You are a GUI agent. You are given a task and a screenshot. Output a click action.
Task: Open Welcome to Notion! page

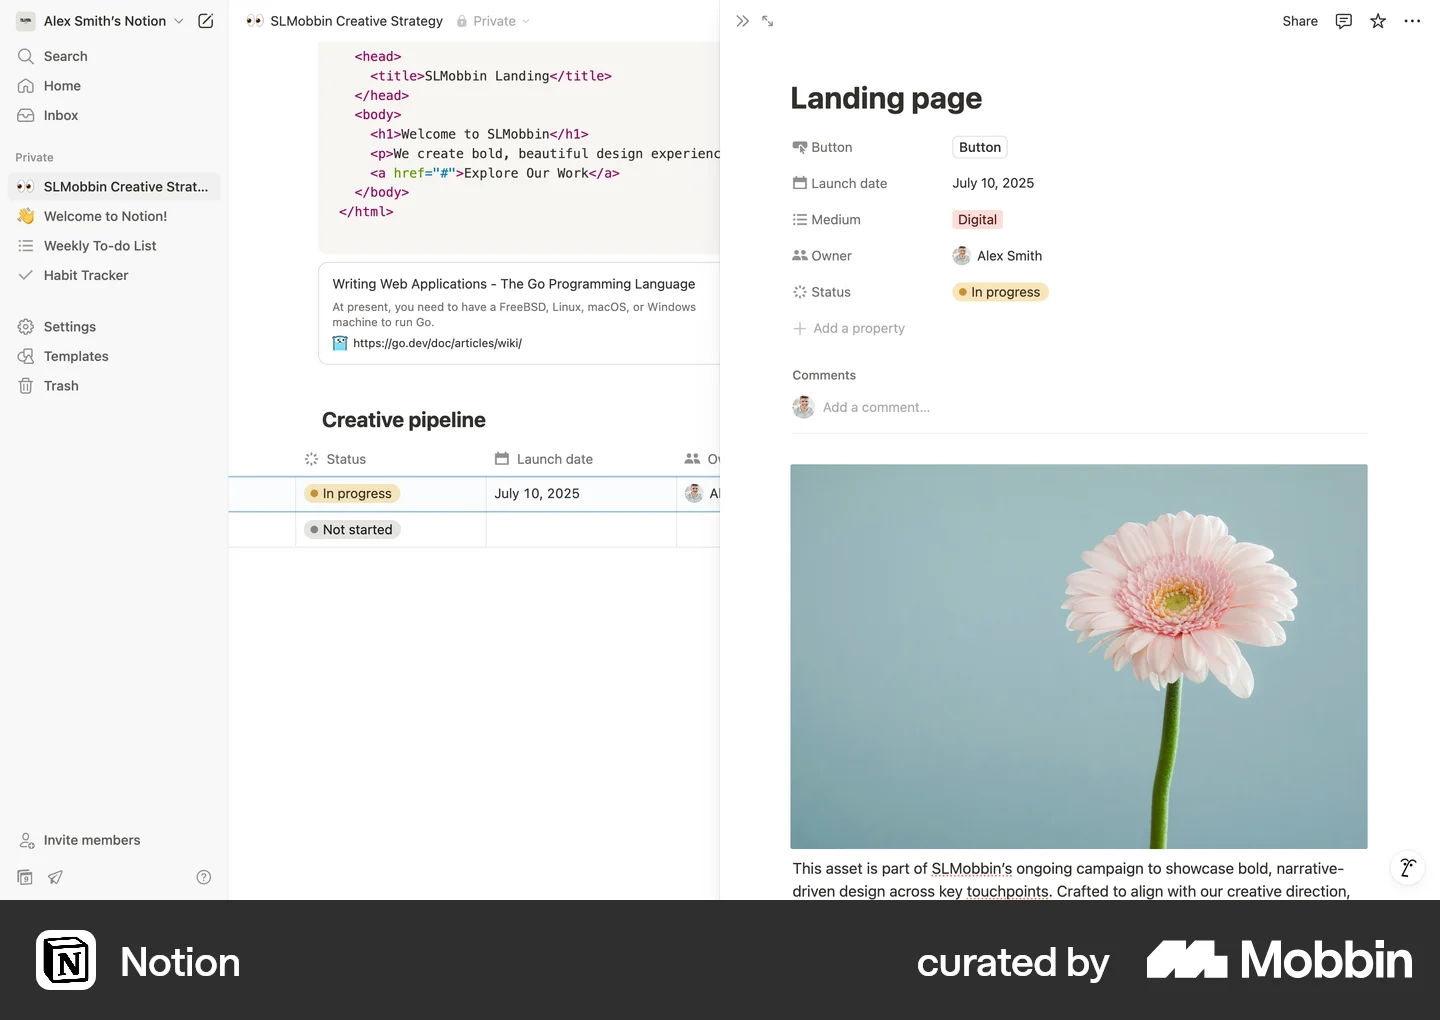click(x=114, y=216)
